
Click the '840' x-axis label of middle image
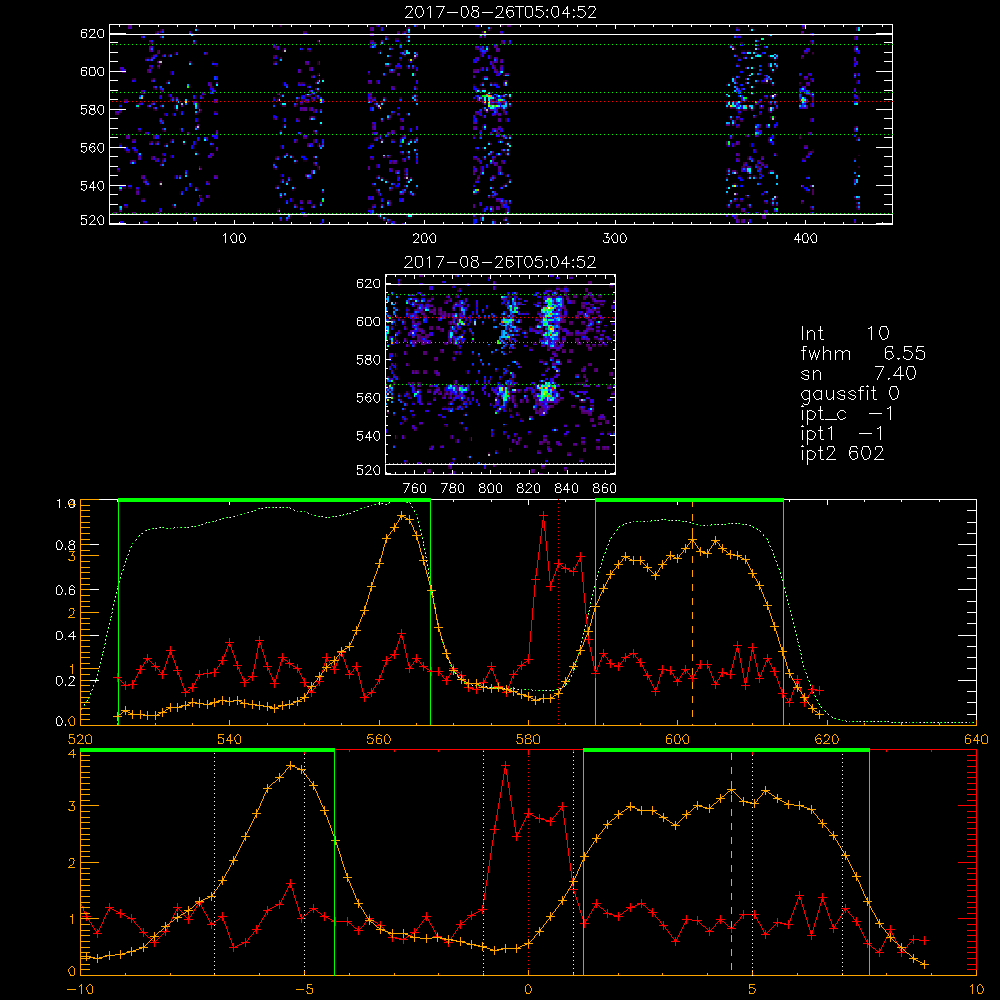(x=566, y=489)
